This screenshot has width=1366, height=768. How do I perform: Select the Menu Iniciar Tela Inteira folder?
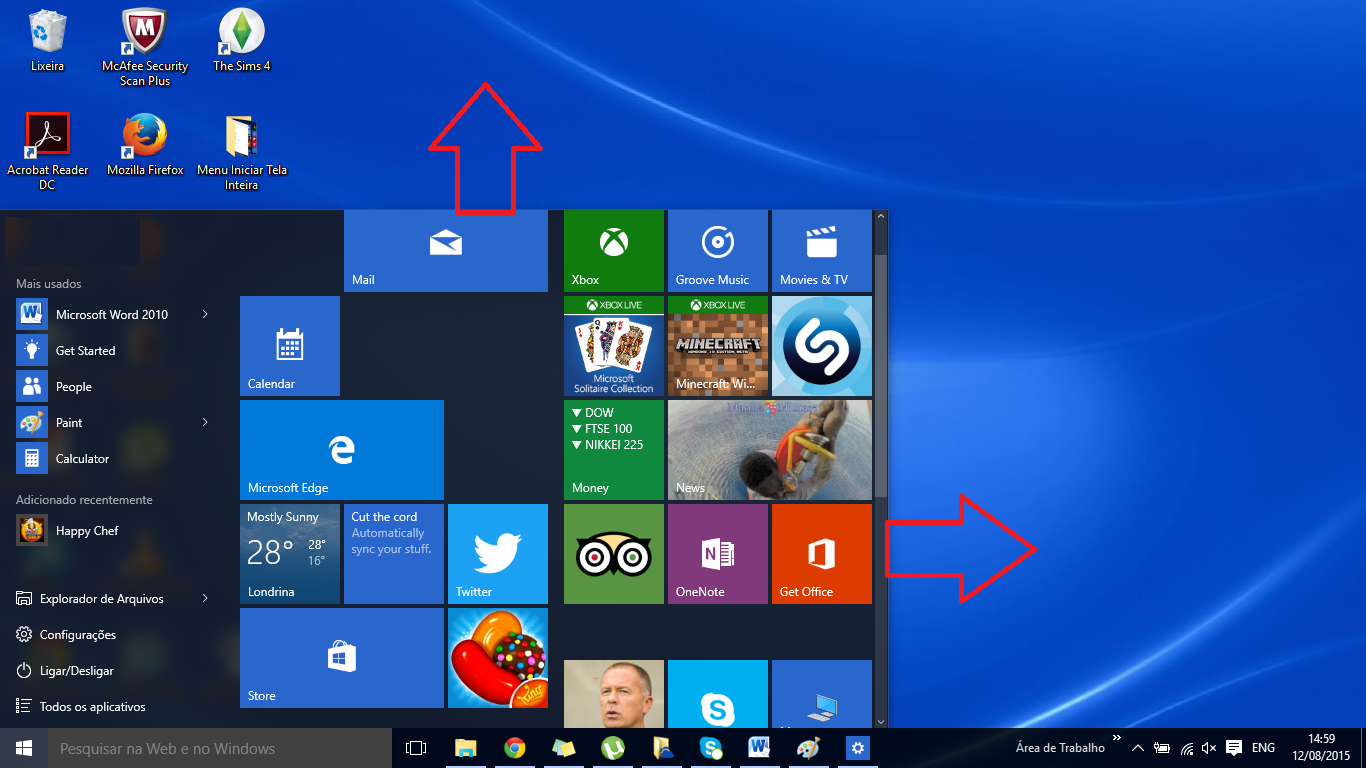pos(242,152)
